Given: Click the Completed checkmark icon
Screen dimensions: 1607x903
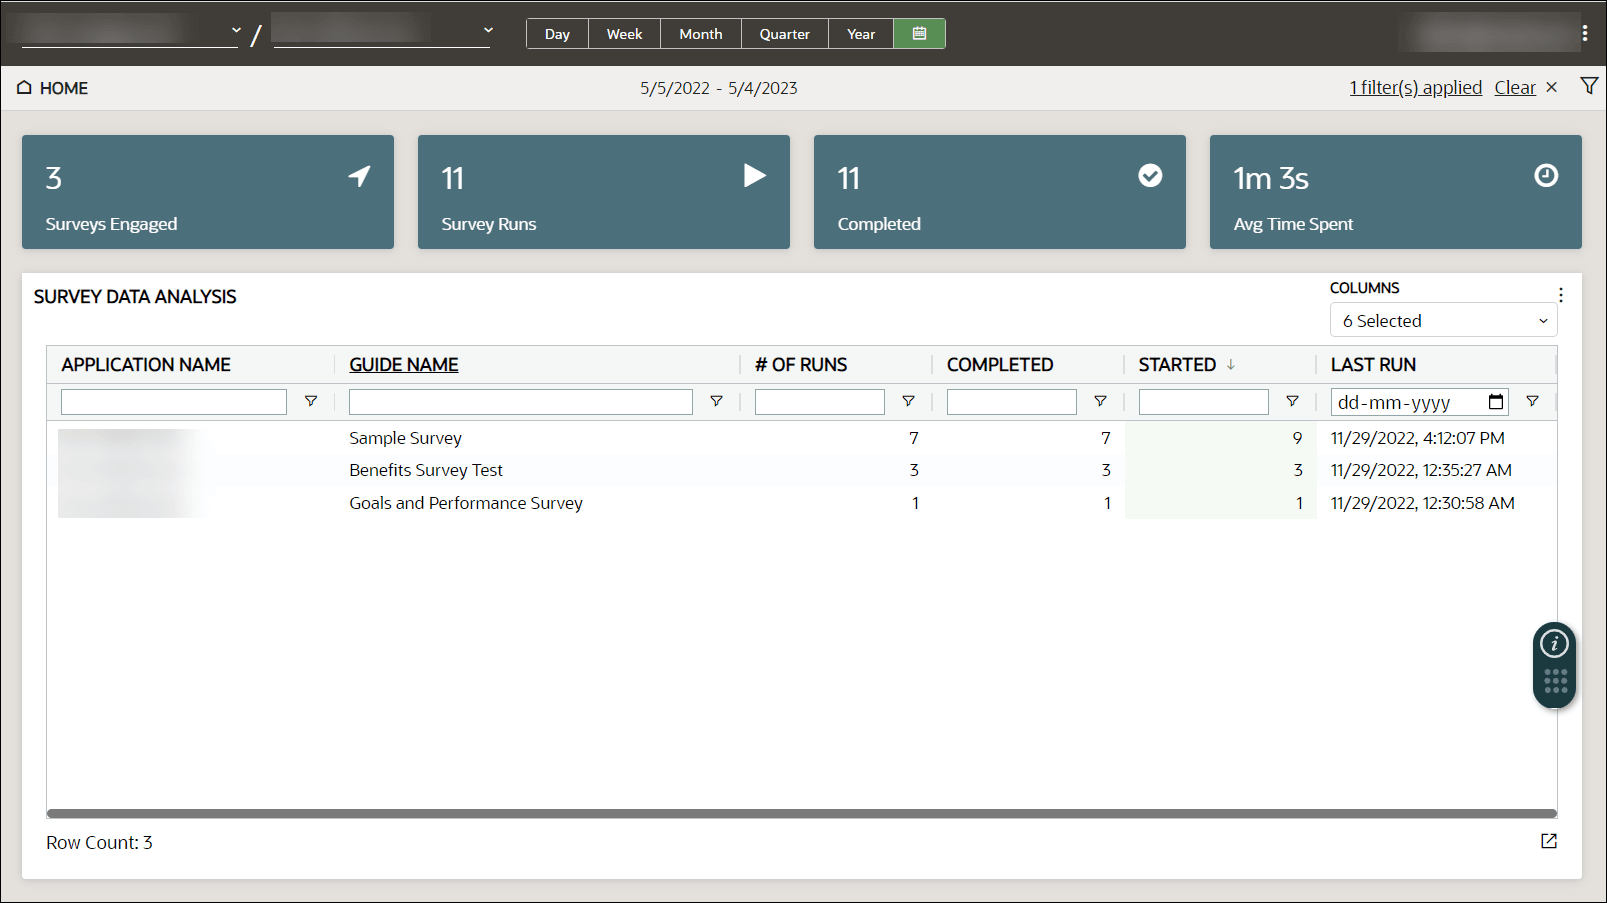Looking at the screenshot, I should [1150, 176].
